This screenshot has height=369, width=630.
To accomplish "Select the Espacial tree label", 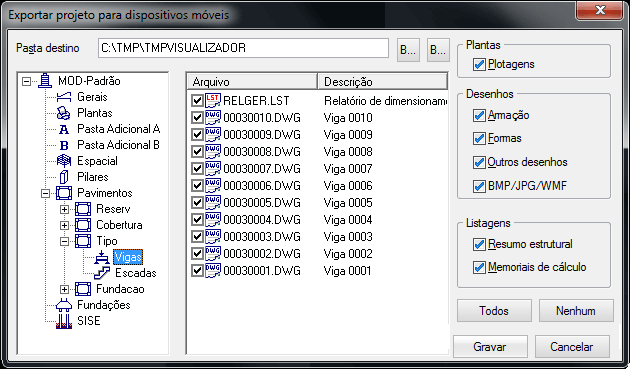I will [97, 161].
